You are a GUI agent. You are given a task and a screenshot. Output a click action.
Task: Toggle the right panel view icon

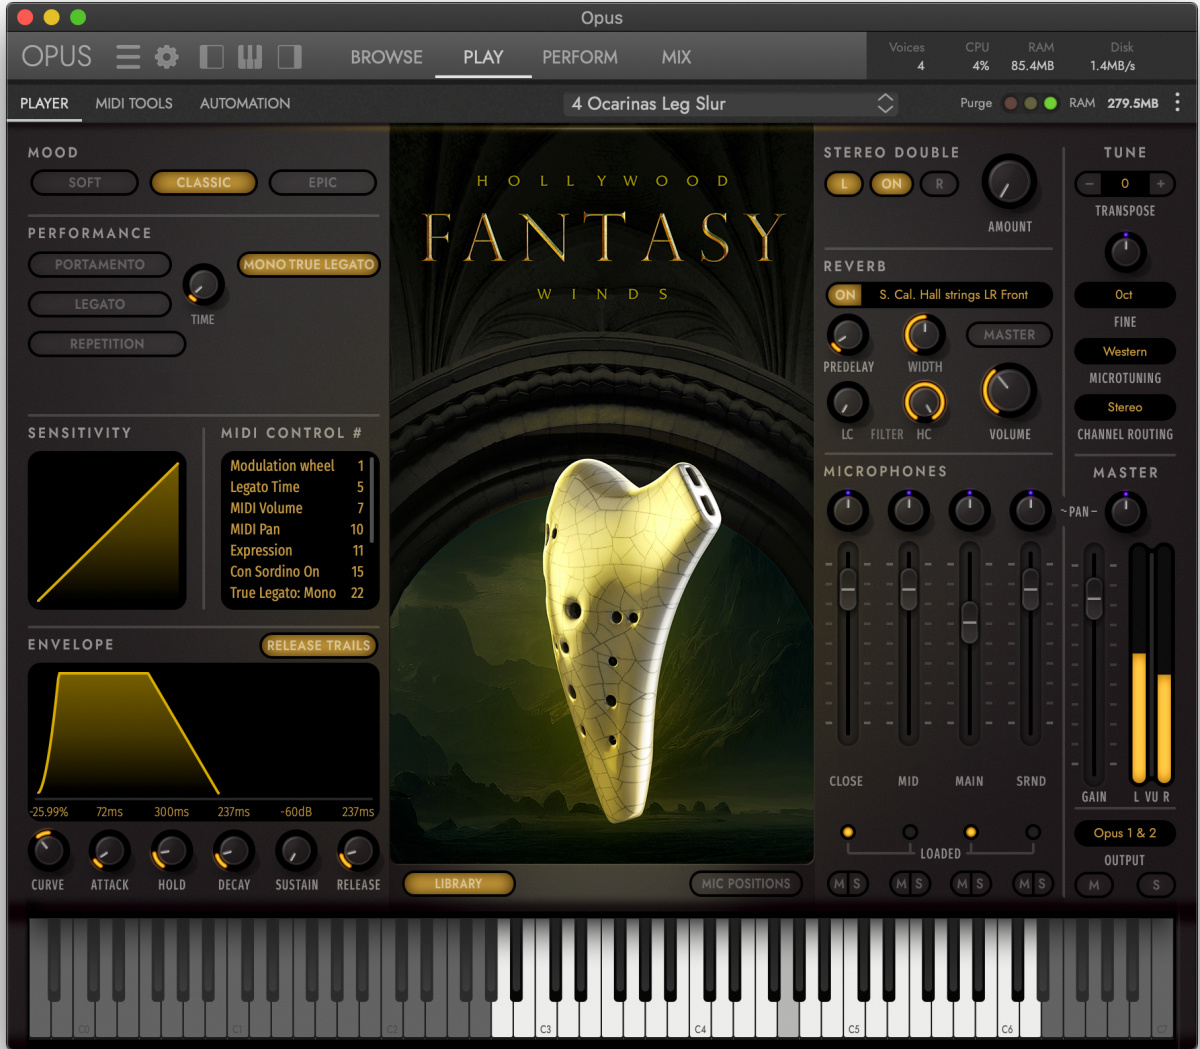point(289,57)
